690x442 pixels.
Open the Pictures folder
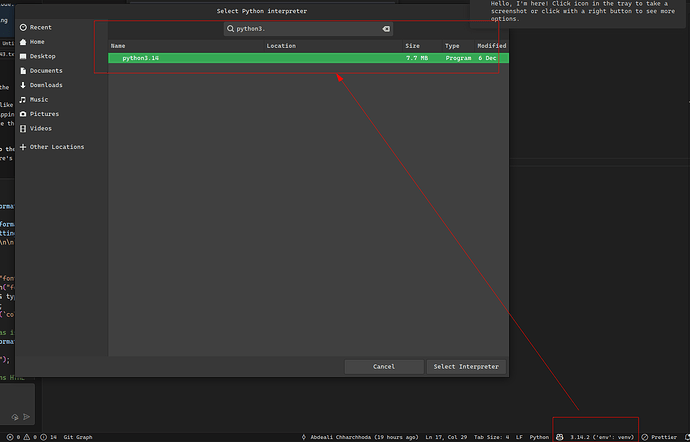pos(43,114)
